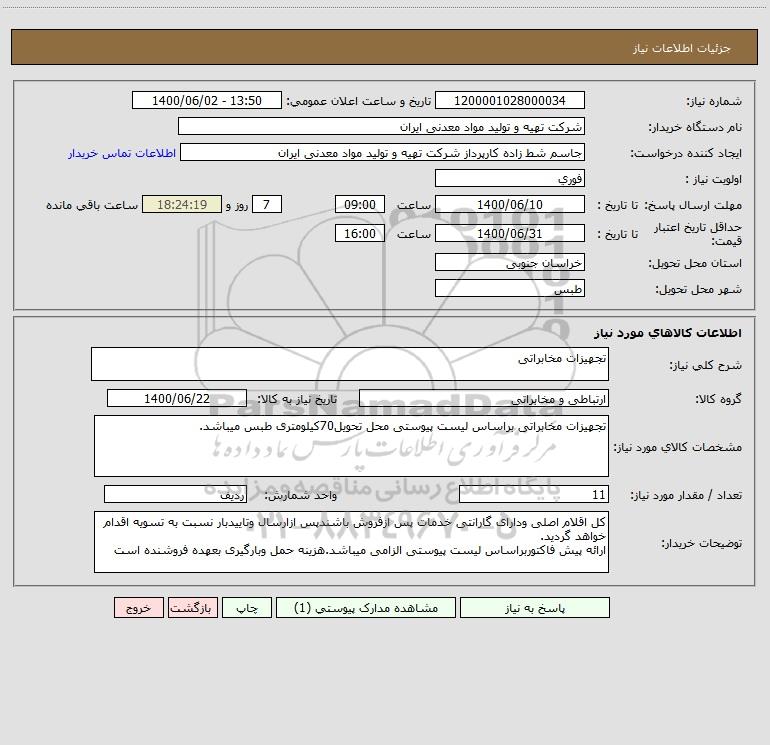Click the header جزئیات اطلاعات نیاز
The height and width of the screenshot is (745, 770).
coord(682,48)
